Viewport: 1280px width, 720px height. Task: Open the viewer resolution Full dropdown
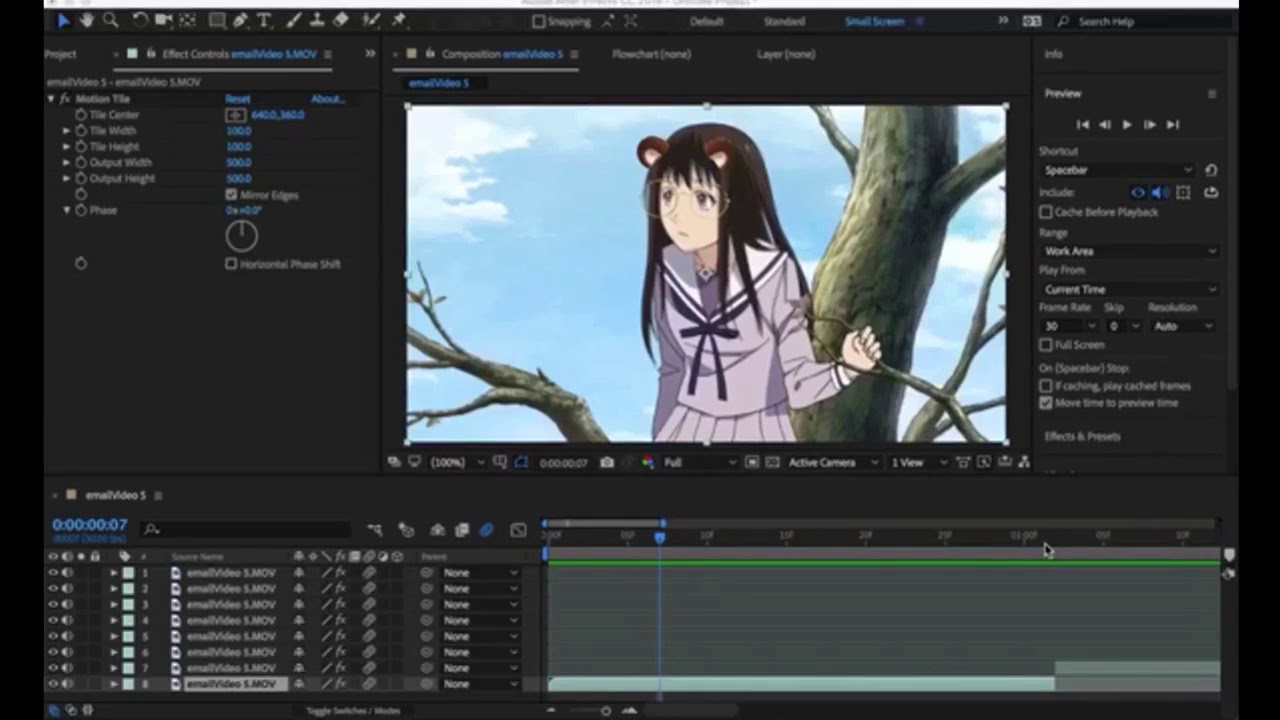click(700, 462)
